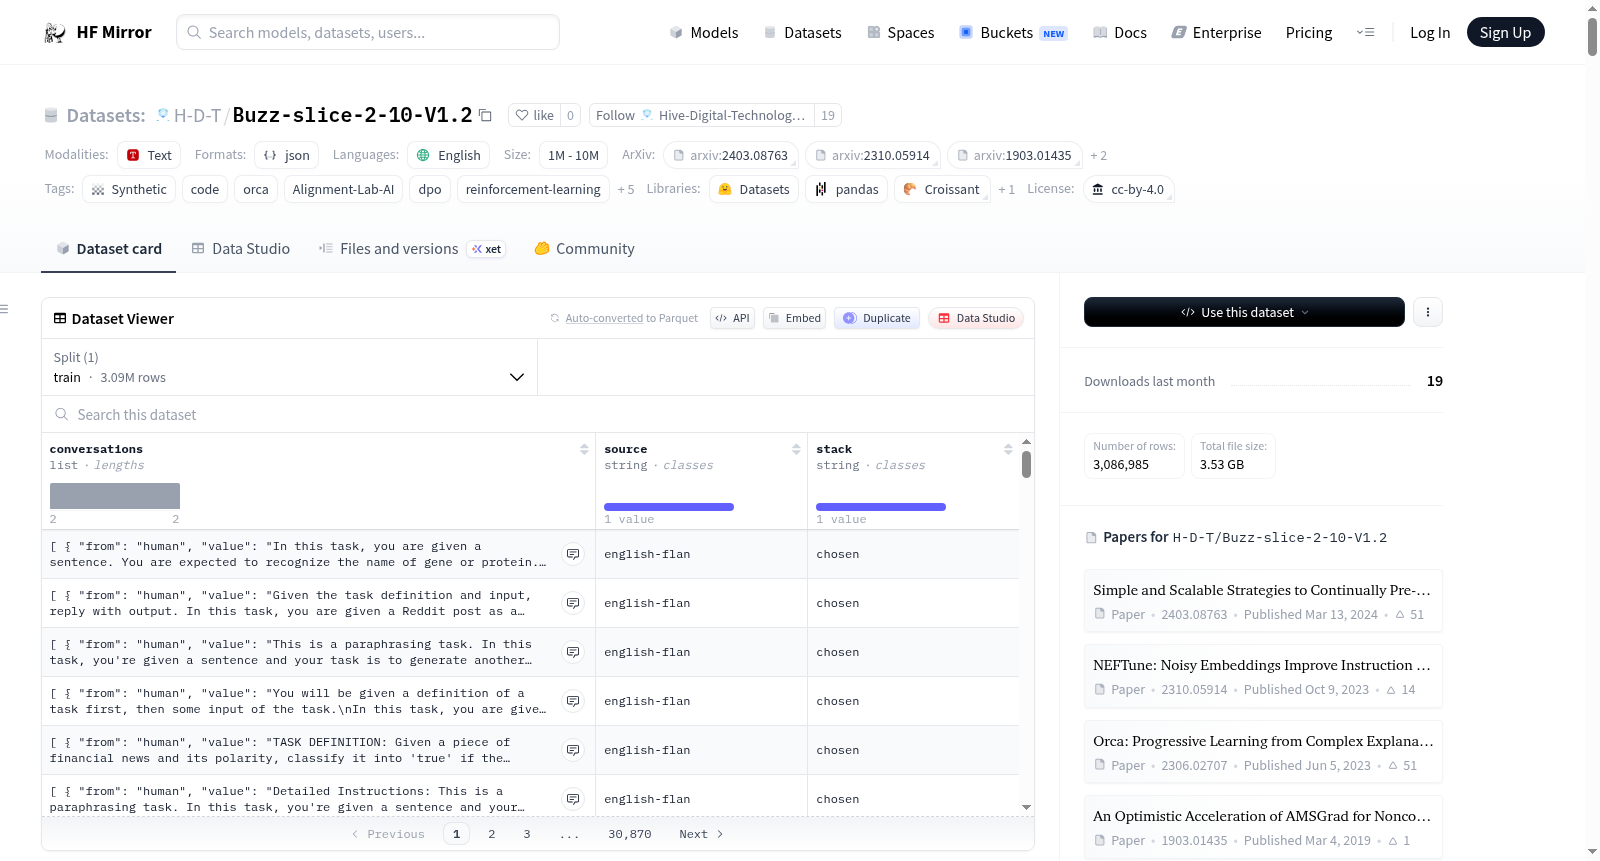Show the +2 more arXiv tags
The height and width of the screenshot is (861, 1600).
click(x=1099, y=155)
